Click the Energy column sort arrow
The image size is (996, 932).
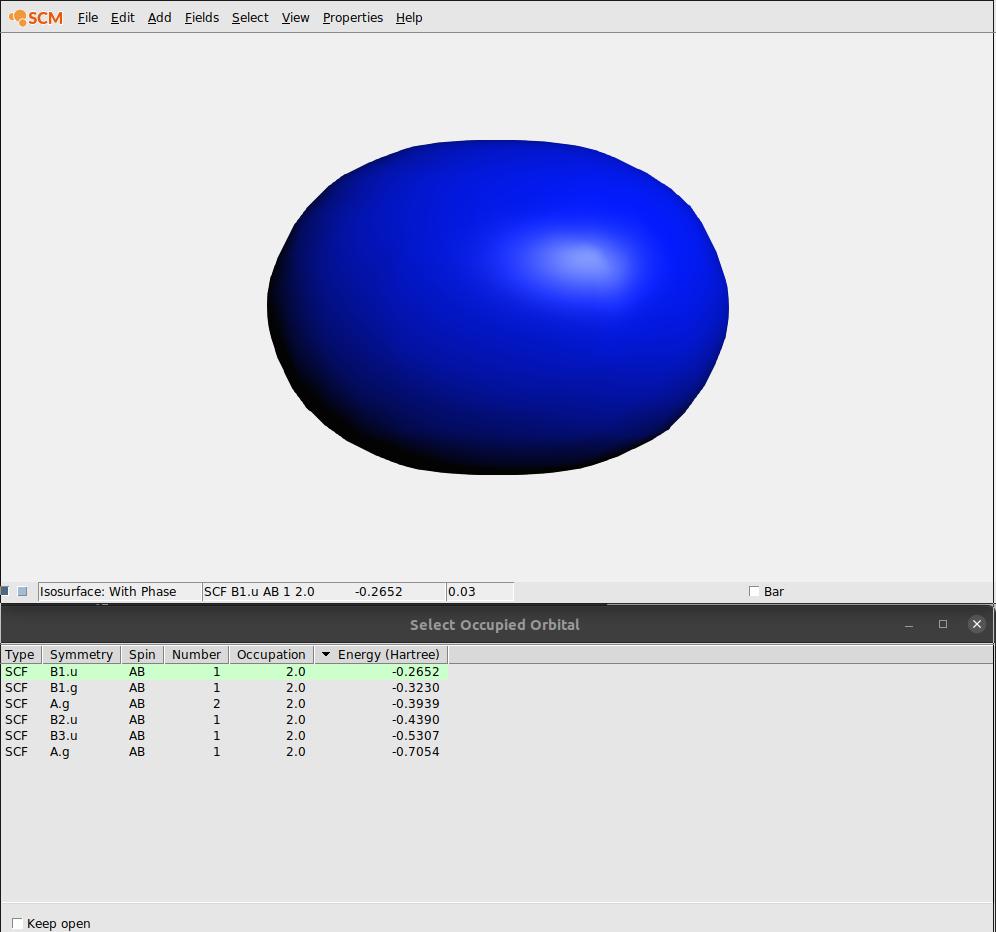click(325, 654)
